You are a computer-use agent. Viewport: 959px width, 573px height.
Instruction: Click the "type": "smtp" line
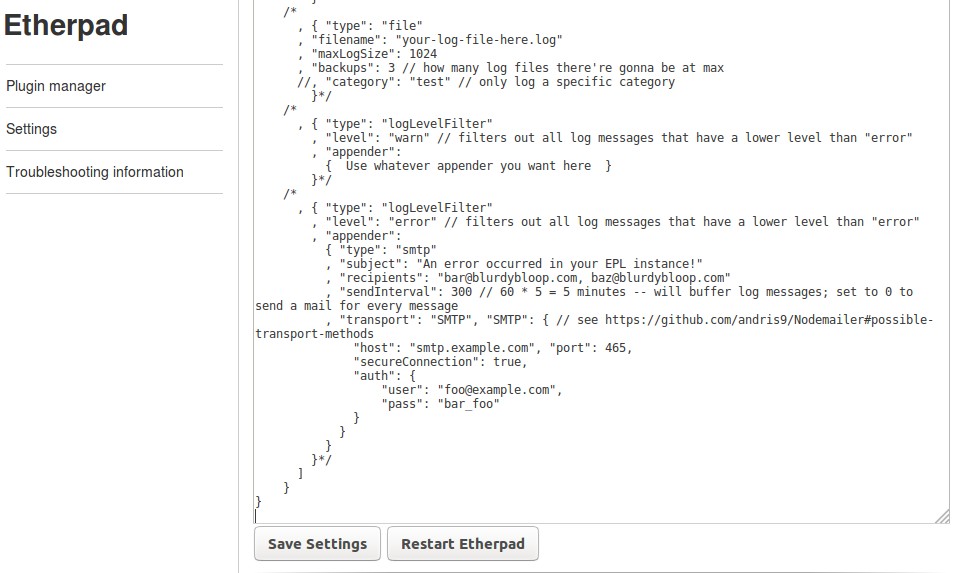pos(387,250)
